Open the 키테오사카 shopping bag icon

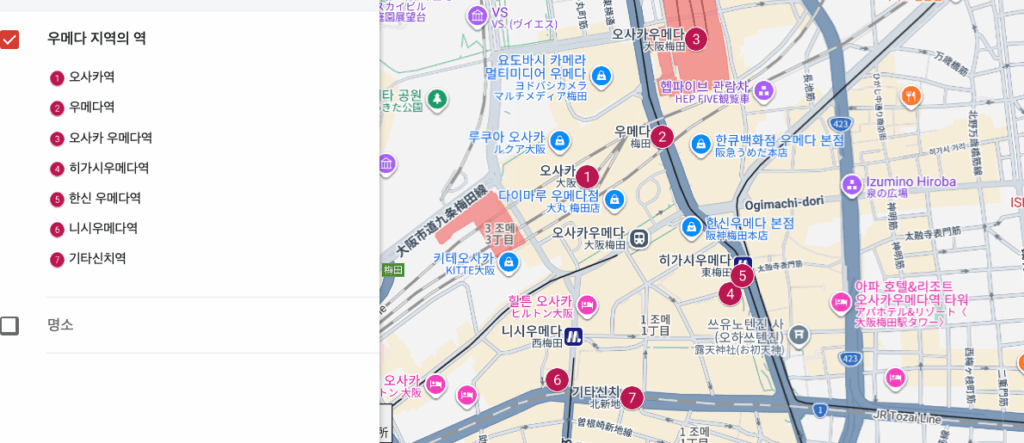tap(510, 262)
